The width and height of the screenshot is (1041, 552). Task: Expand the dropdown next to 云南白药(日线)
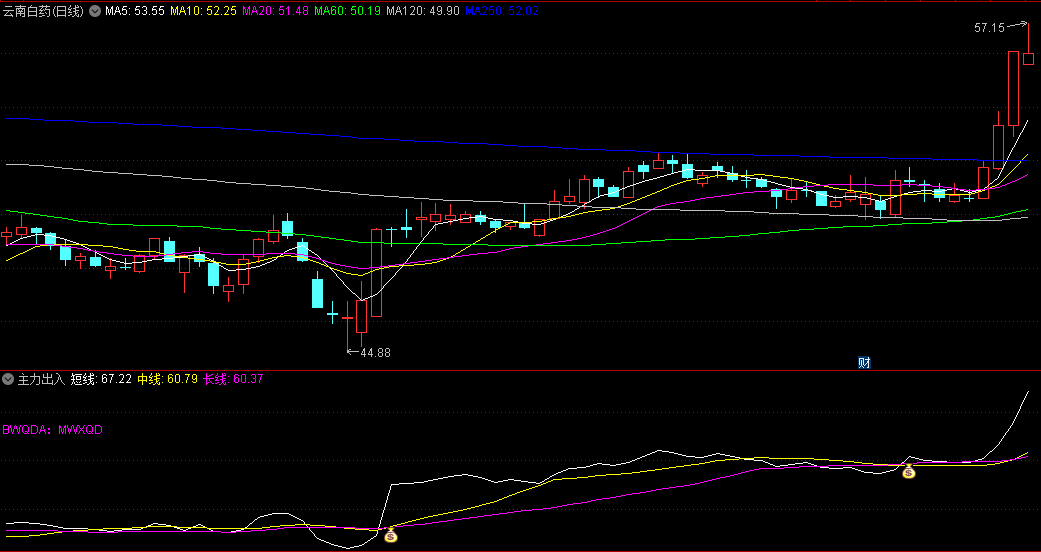pyautogui.click(x=95, y=11)
